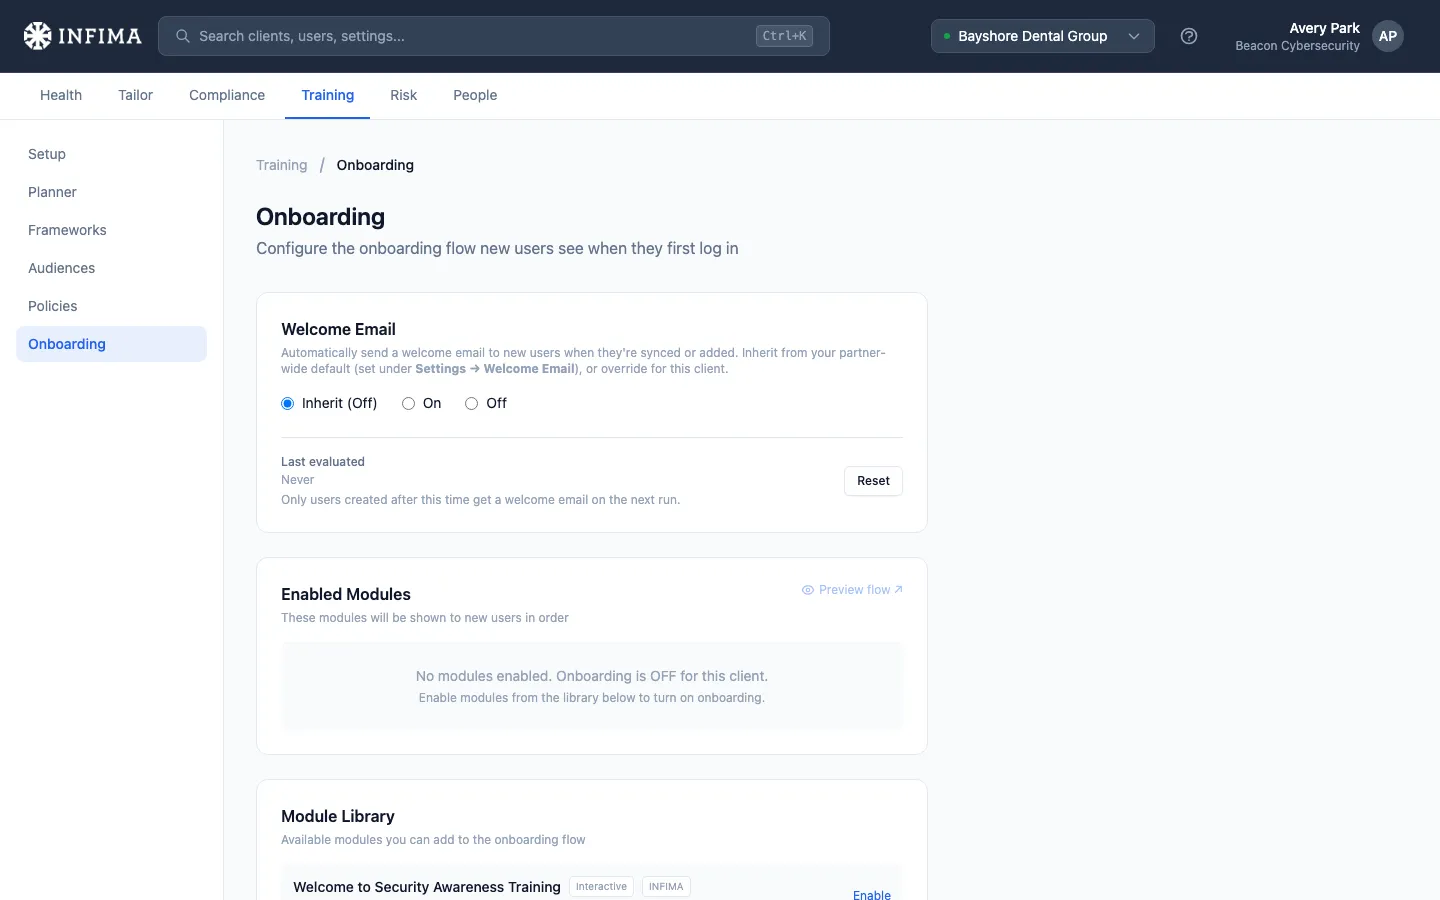This screenshot has height=900, width=1440.
Task: Open the AP user avatar
Action: click(1388, 36)
